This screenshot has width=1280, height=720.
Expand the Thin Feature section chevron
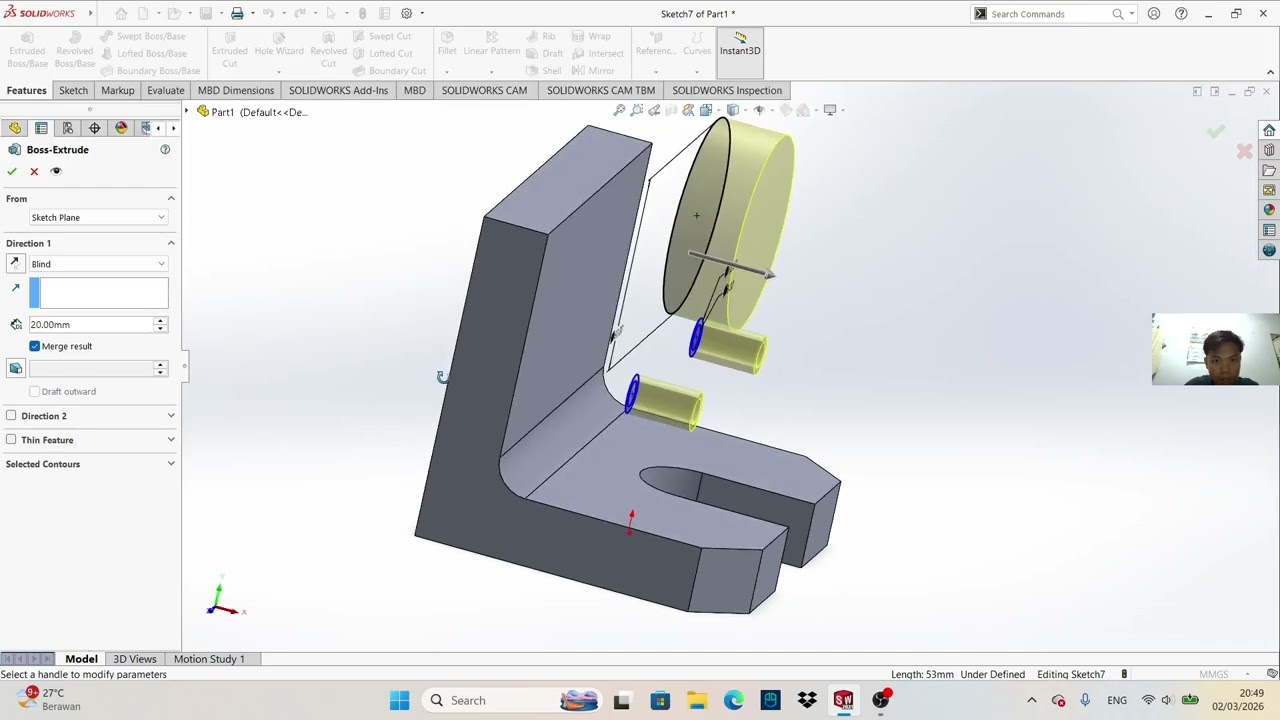click(171, 440)
